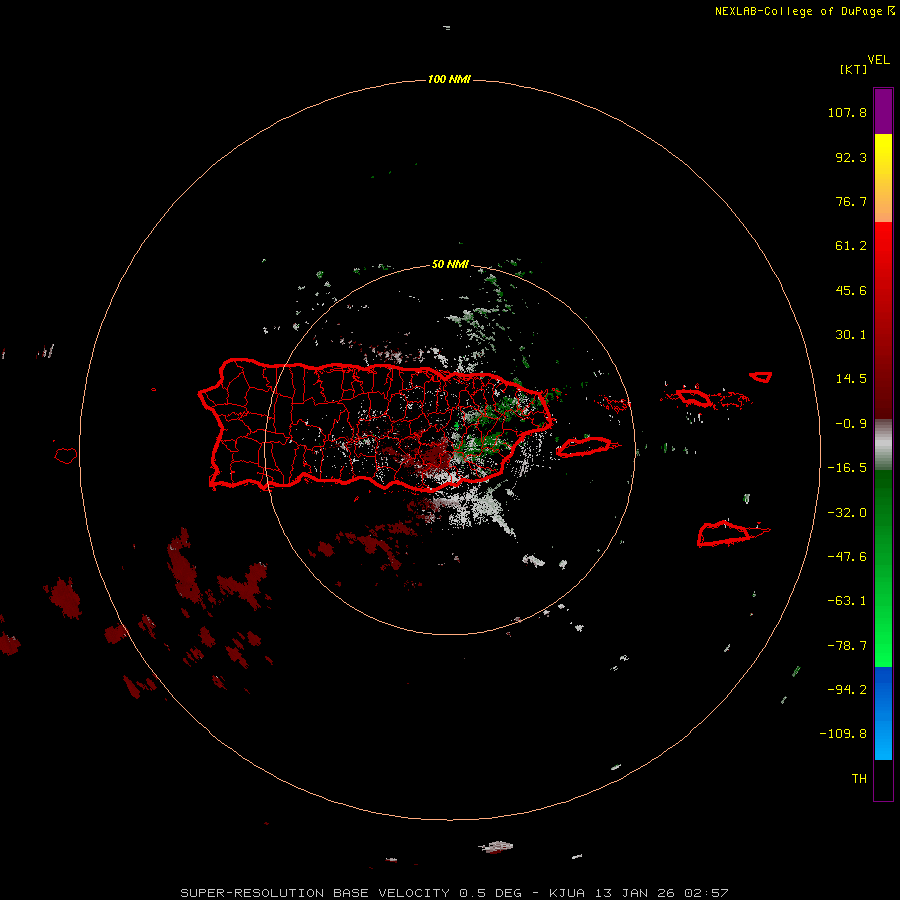Select the 92.3 legend value
The width and height of the screenshot is (900, 900).
851,157
